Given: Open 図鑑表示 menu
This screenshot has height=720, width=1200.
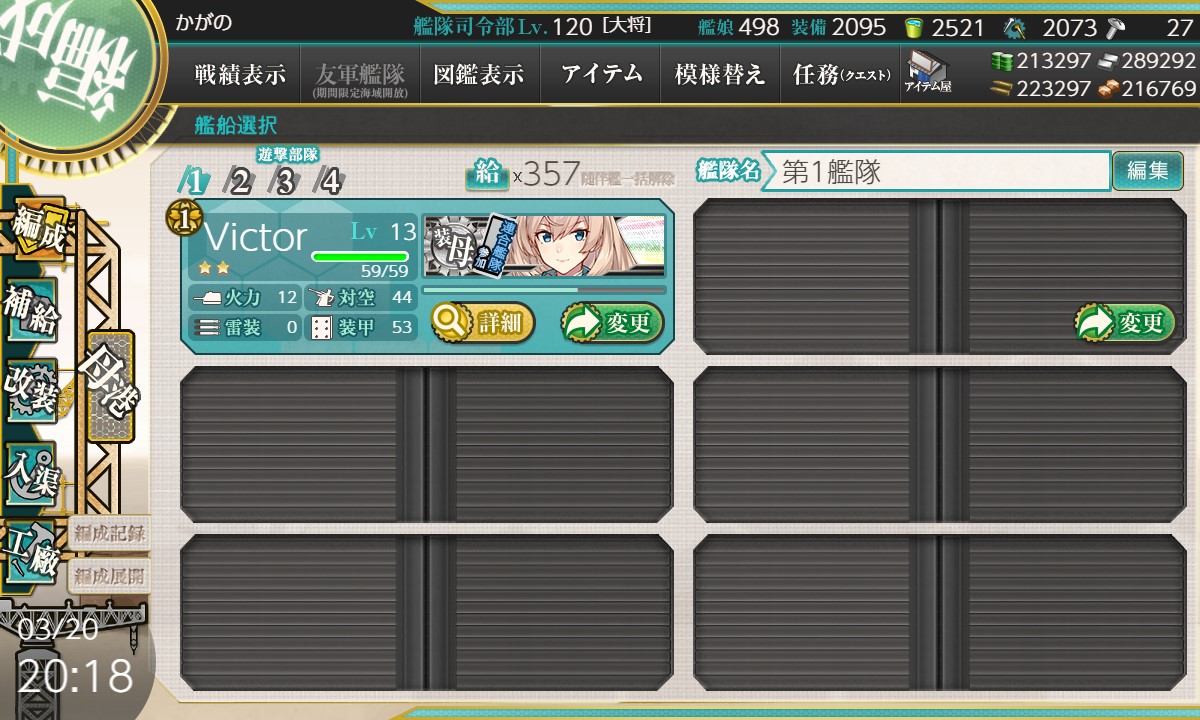Looking at the screenshot, I should click(x=479, y=74).
